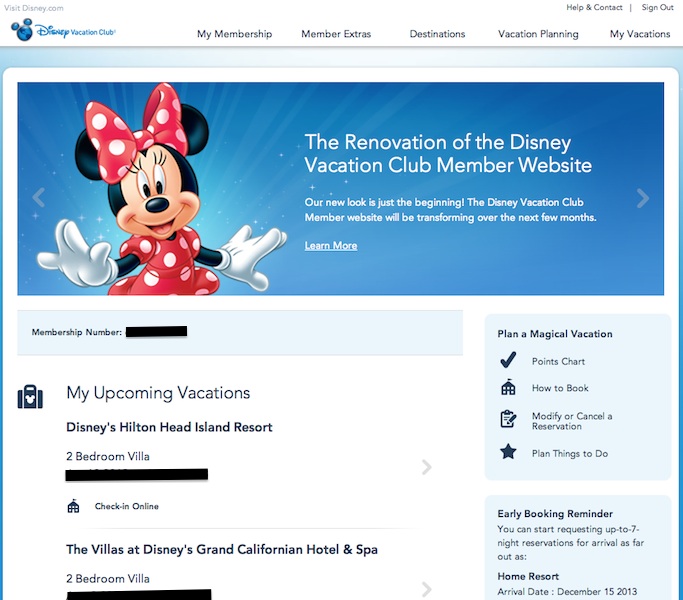The width and height of the screenshot is (683, 600).
Task: Click the Modify or Cancel clipboard icon
Action: 508,419
